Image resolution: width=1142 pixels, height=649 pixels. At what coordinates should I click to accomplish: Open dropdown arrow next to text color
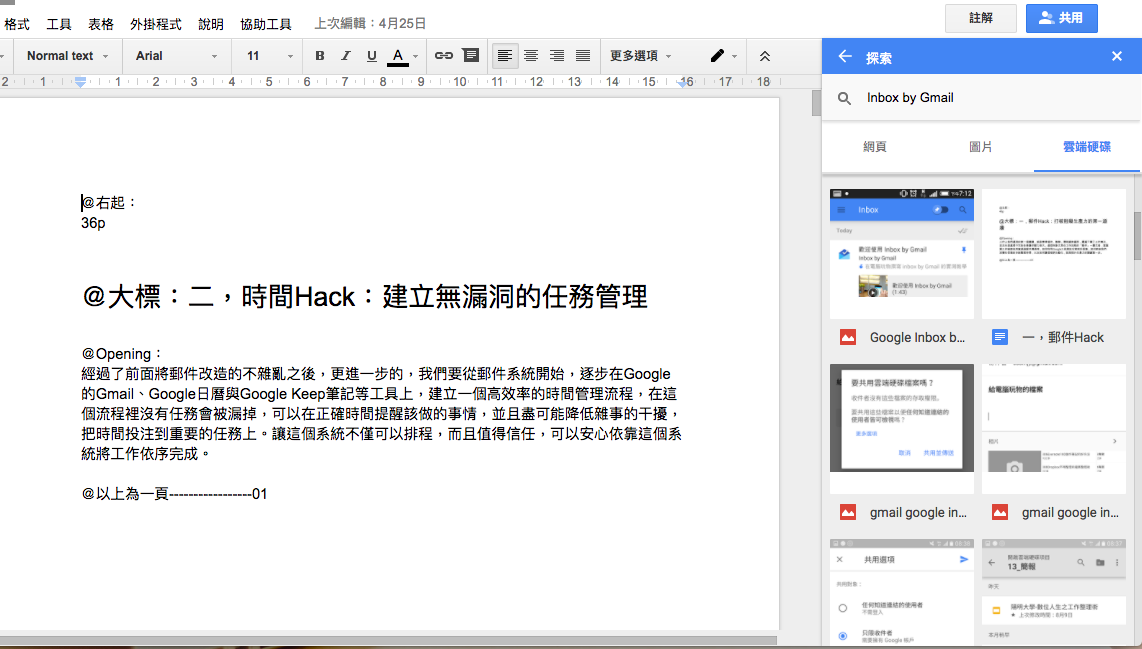(416, 56)
